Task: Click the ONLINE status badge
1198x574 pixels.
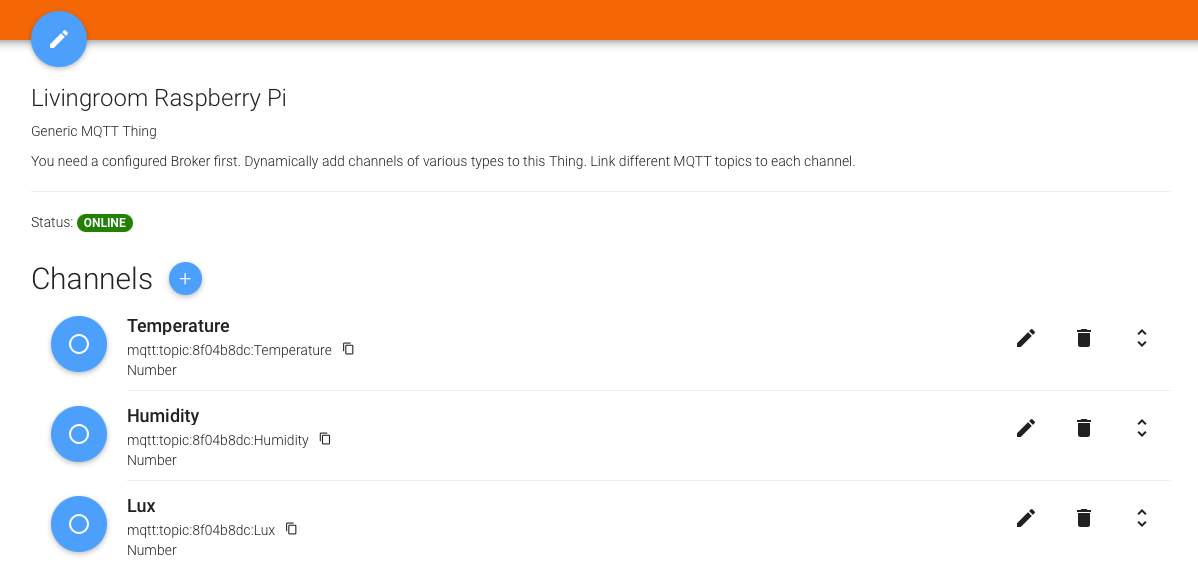Action: (105, 223)
